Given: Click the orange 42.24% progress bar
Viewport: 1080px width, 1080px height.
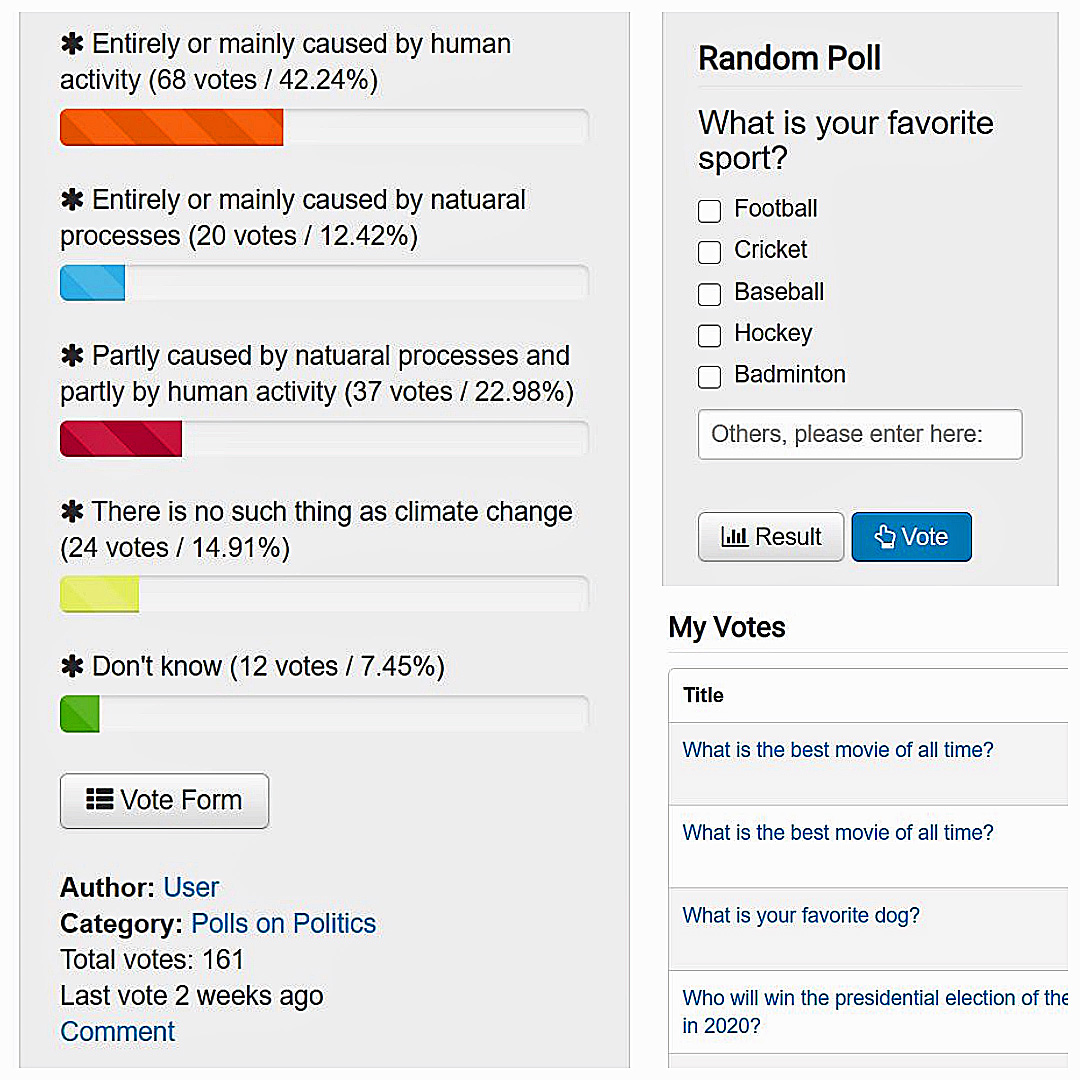Looking at the screenshot, I should (171, 127).
